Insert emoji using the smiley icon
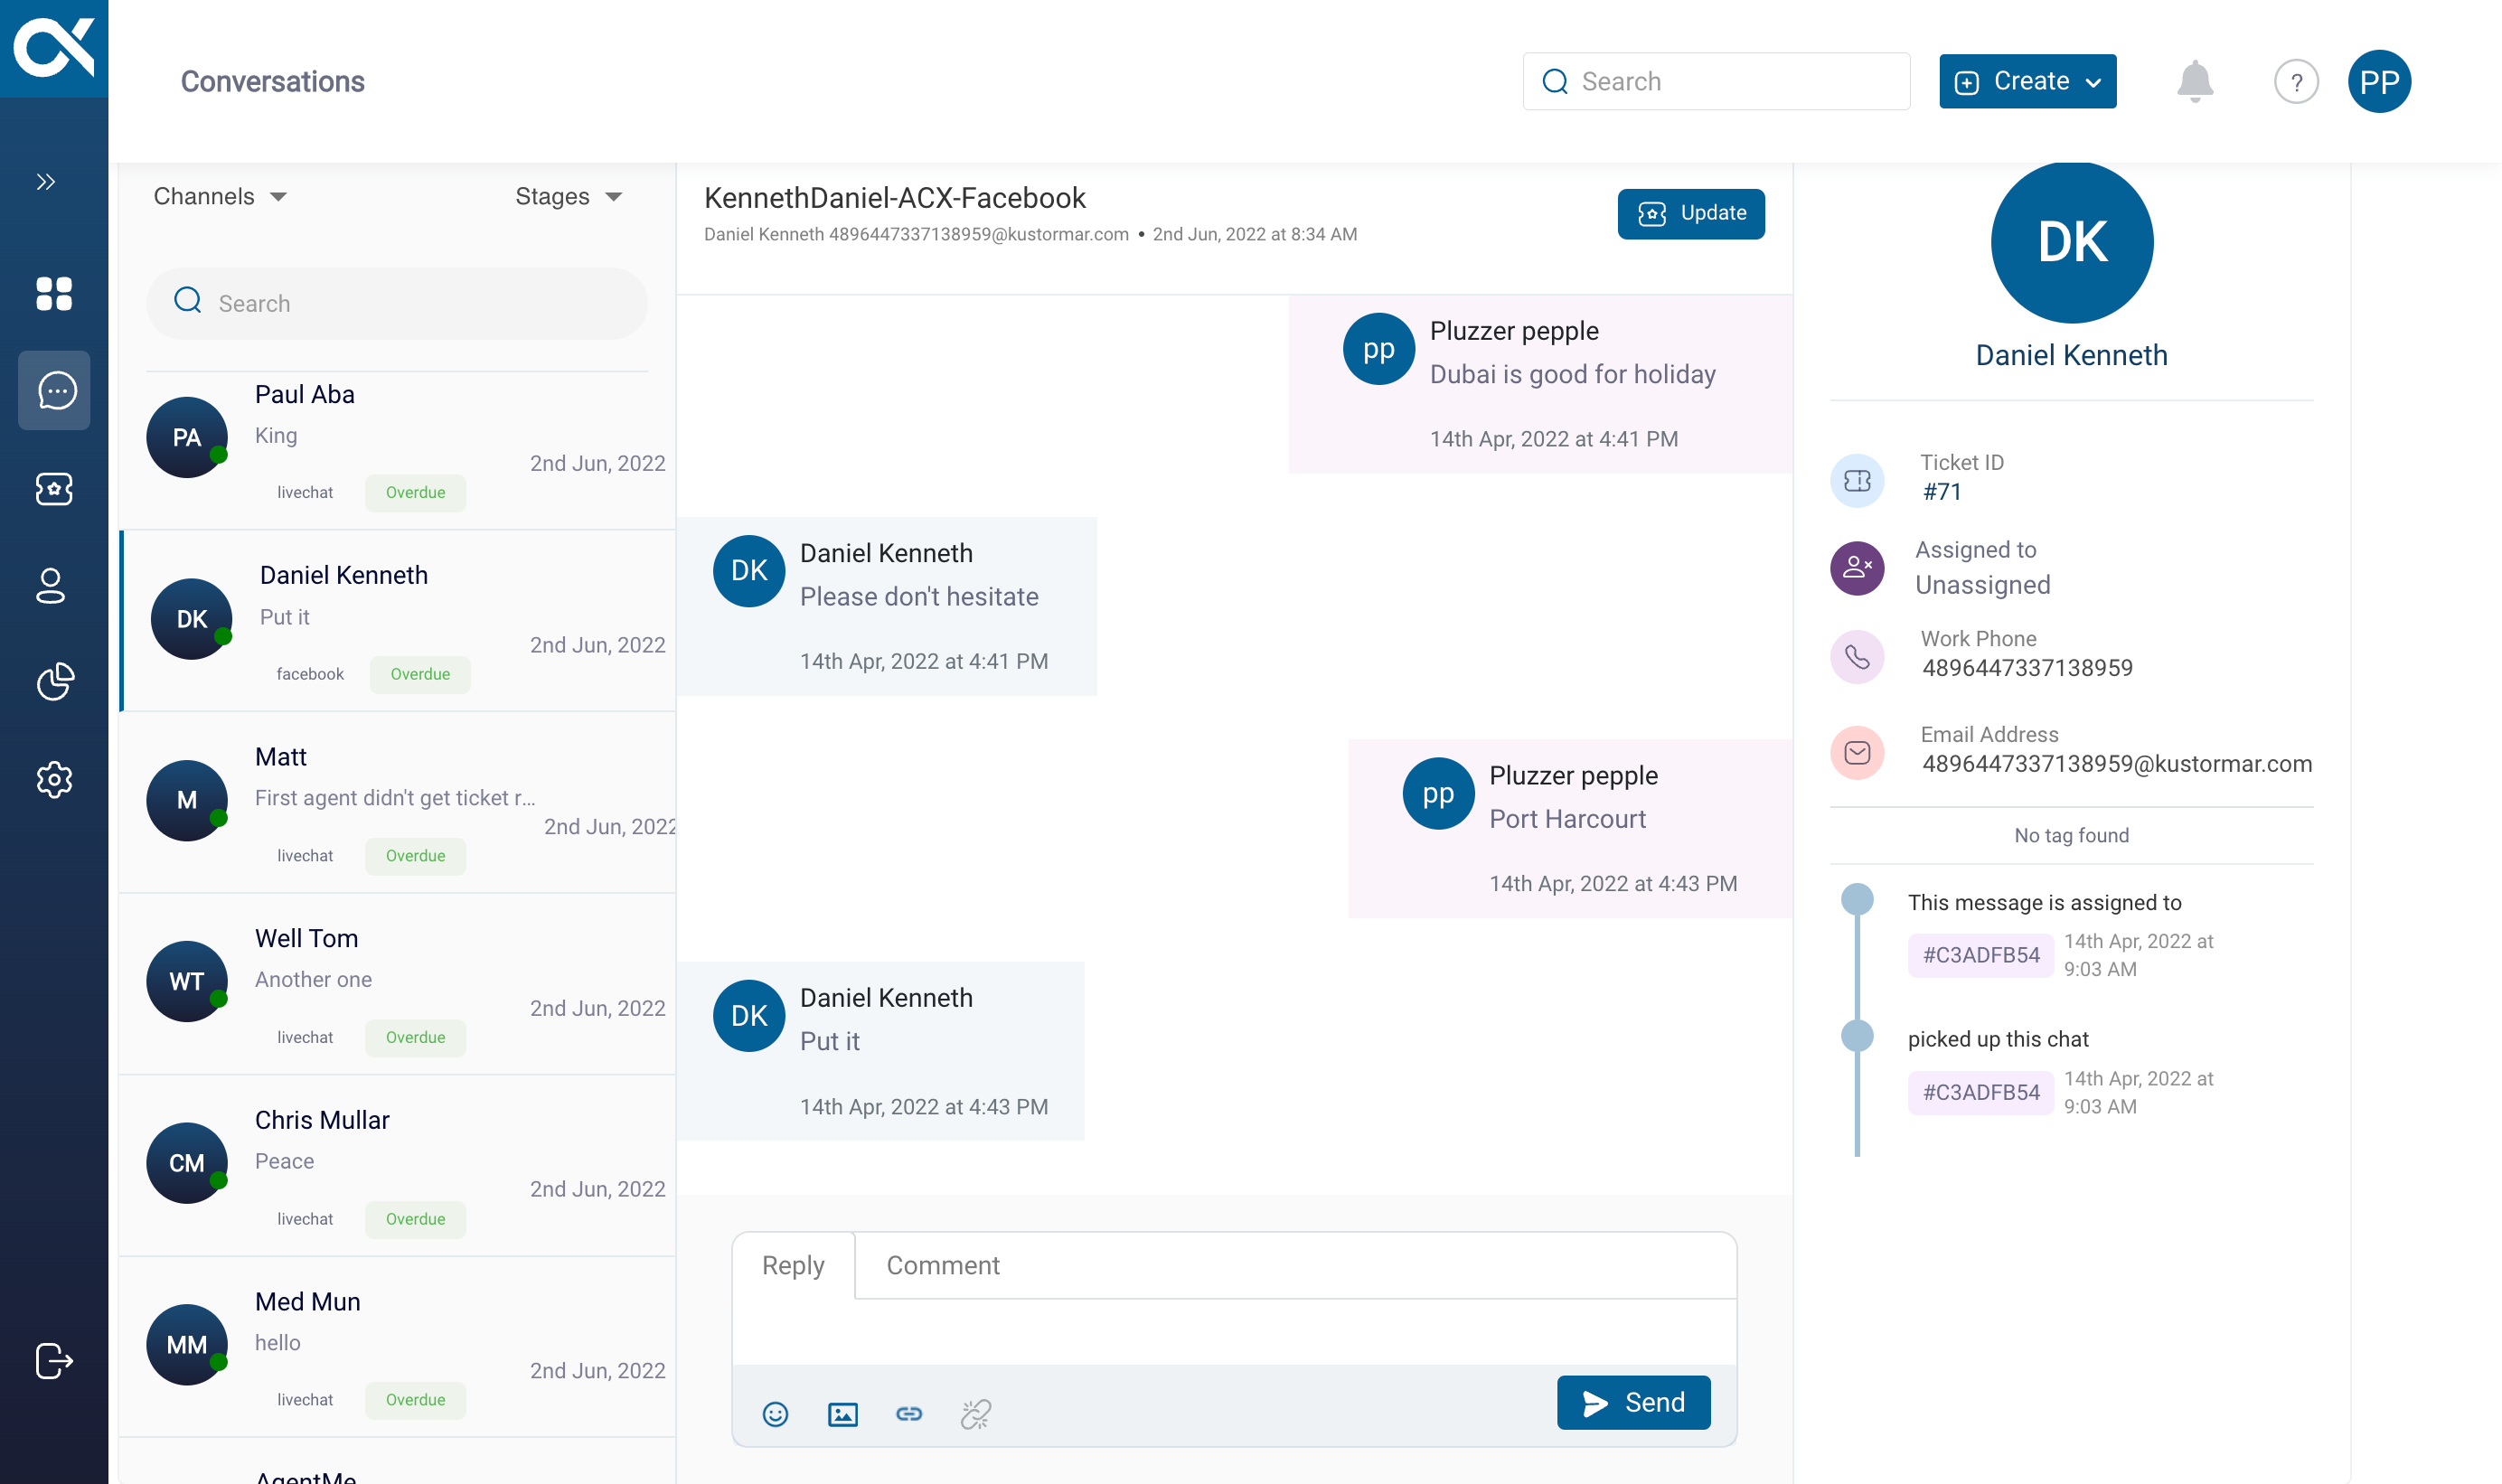Viewport: 2502px width, 1484px height. (x=775, y=1414)
